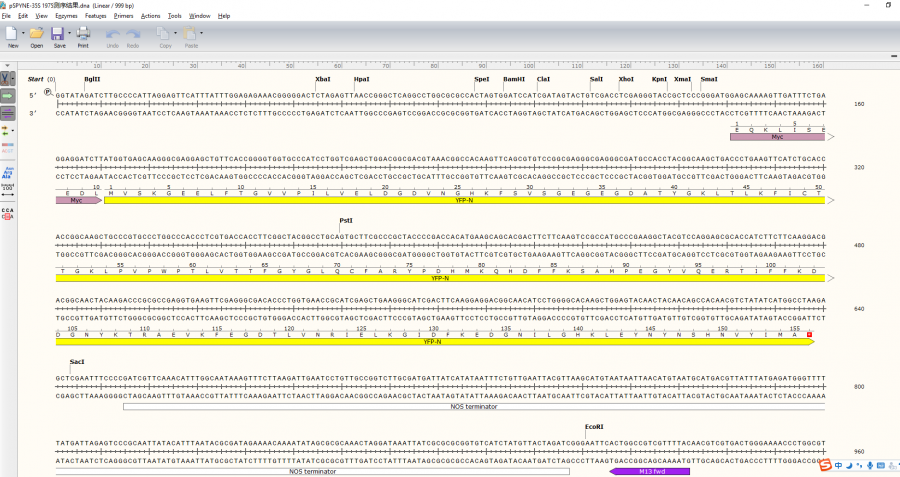Click the collapse bar at top right
Image resolution: width=900 pixels, height=477 pixels.
coord(894,56)
